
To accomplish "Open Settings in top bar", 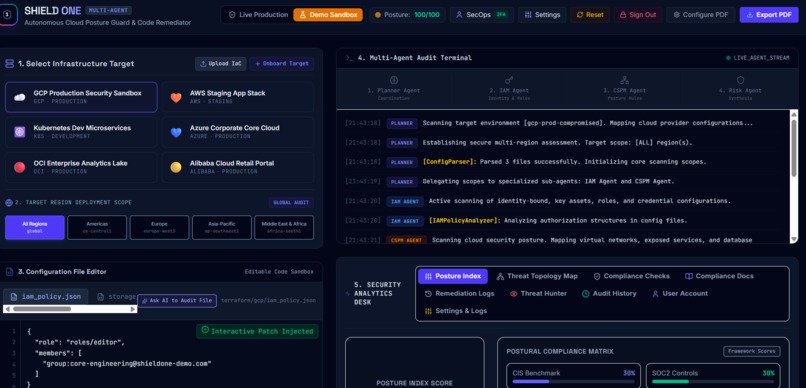I will (x=542, y=15).
